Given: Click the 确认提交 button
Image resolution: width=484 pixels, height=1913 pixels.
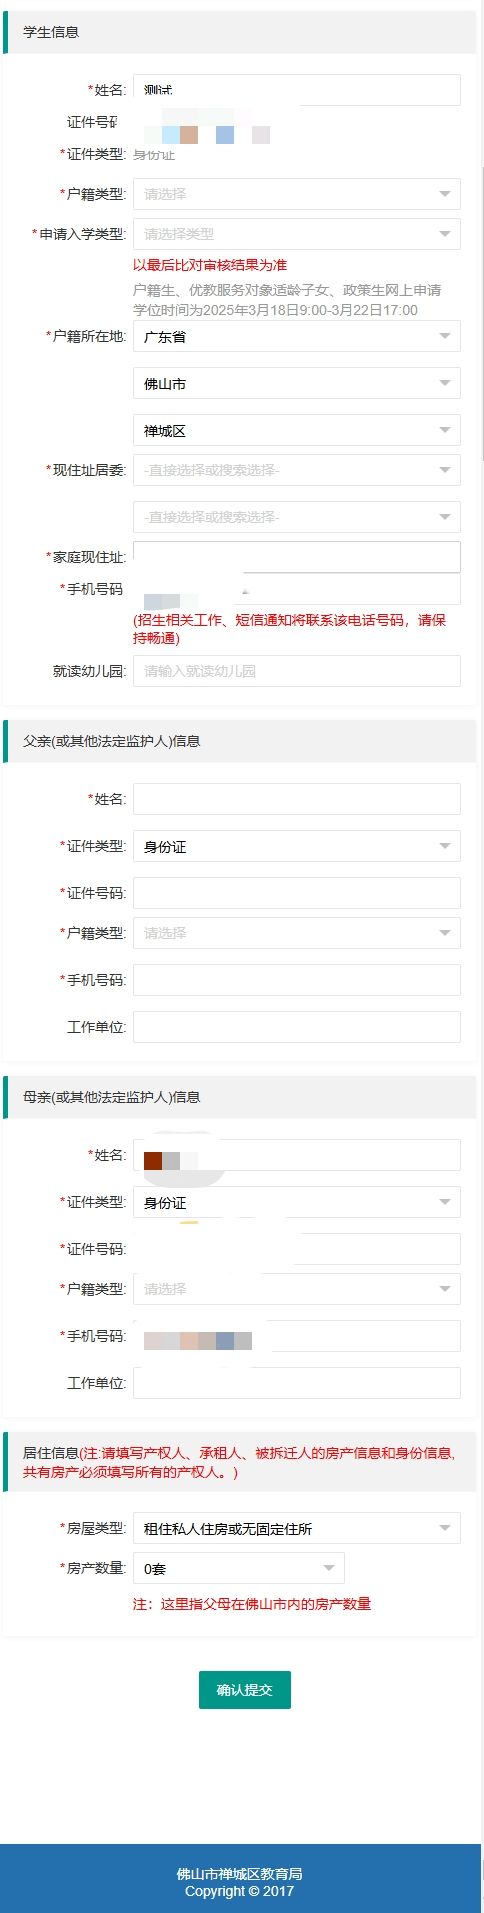Looking at the screenshot, I should (245, 1690).
